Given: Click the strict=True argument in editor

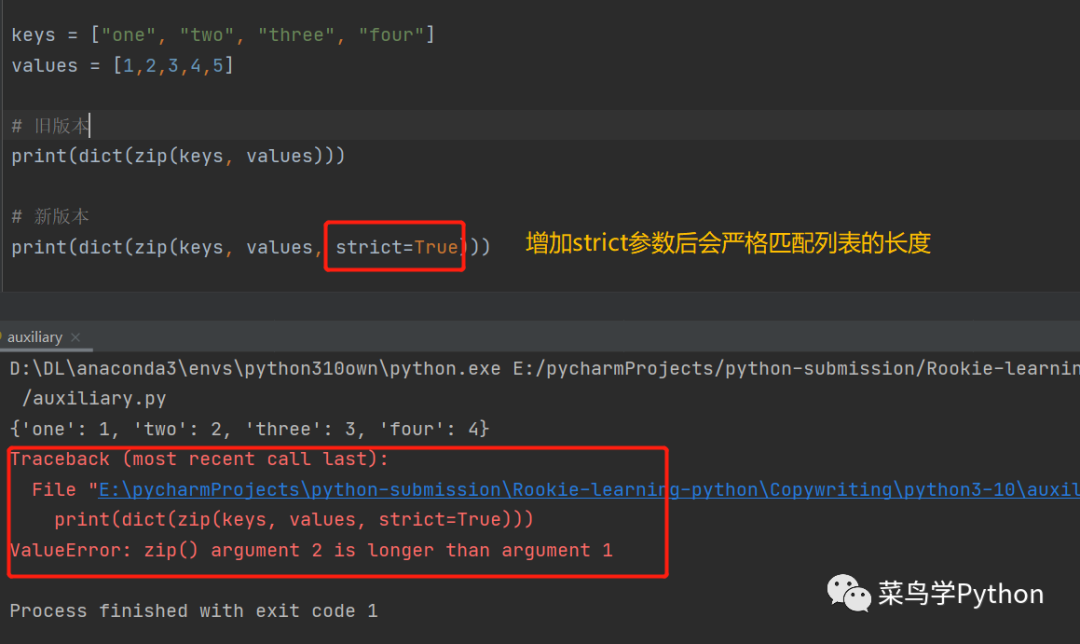Looking at the screenshot, I should point(396,246).
